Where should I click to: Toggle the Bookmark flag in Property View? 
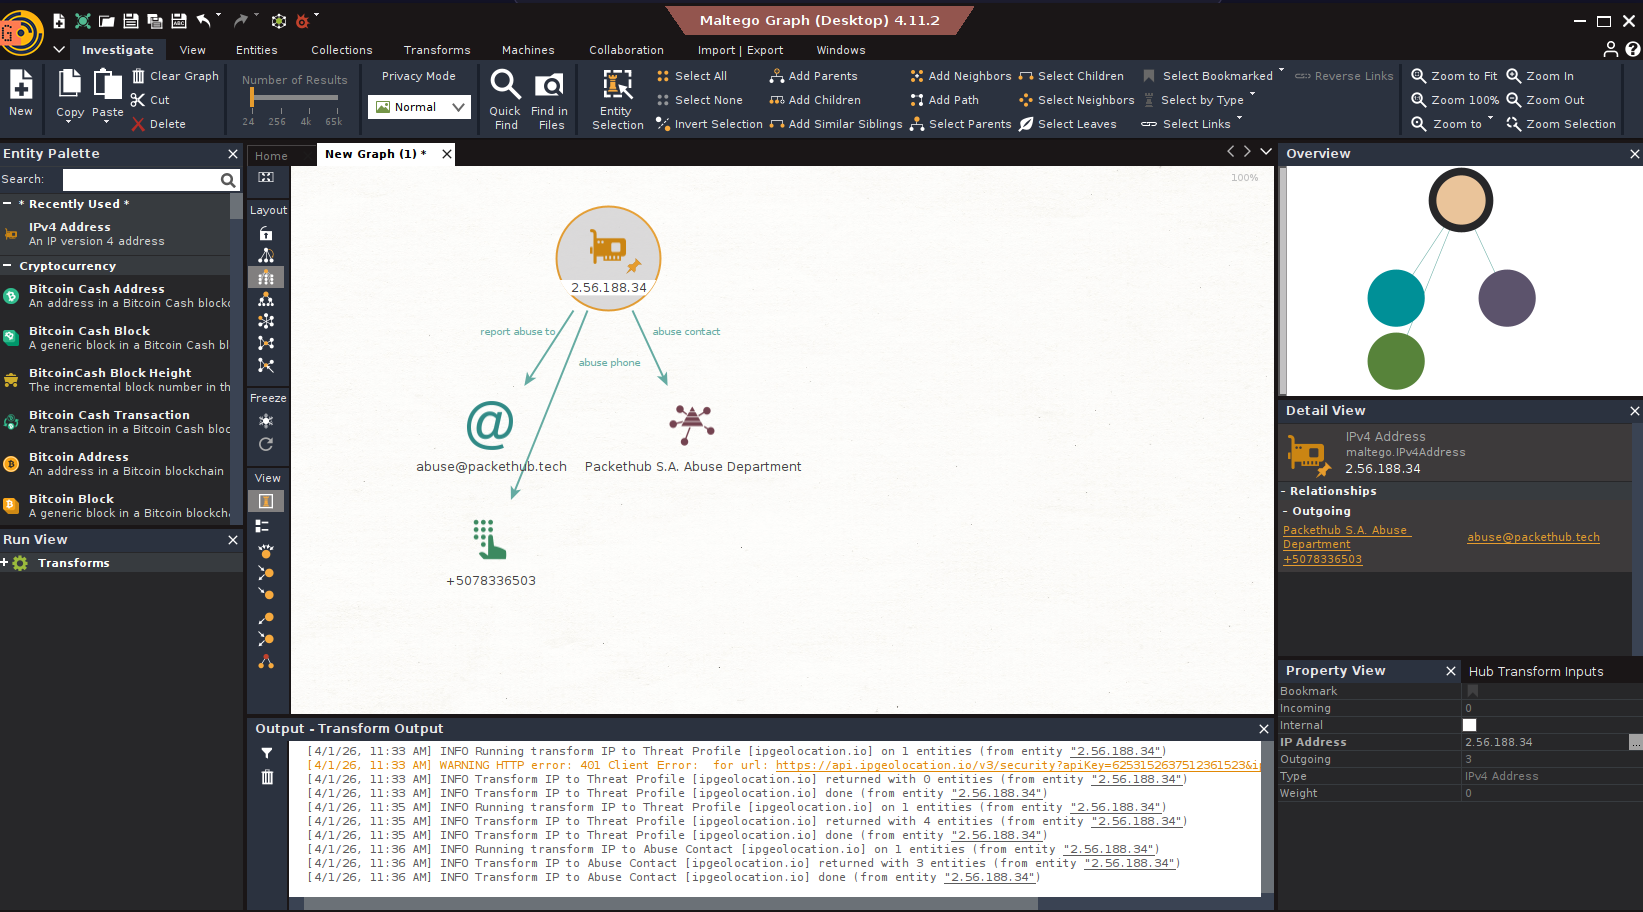tap(1472, 691)
